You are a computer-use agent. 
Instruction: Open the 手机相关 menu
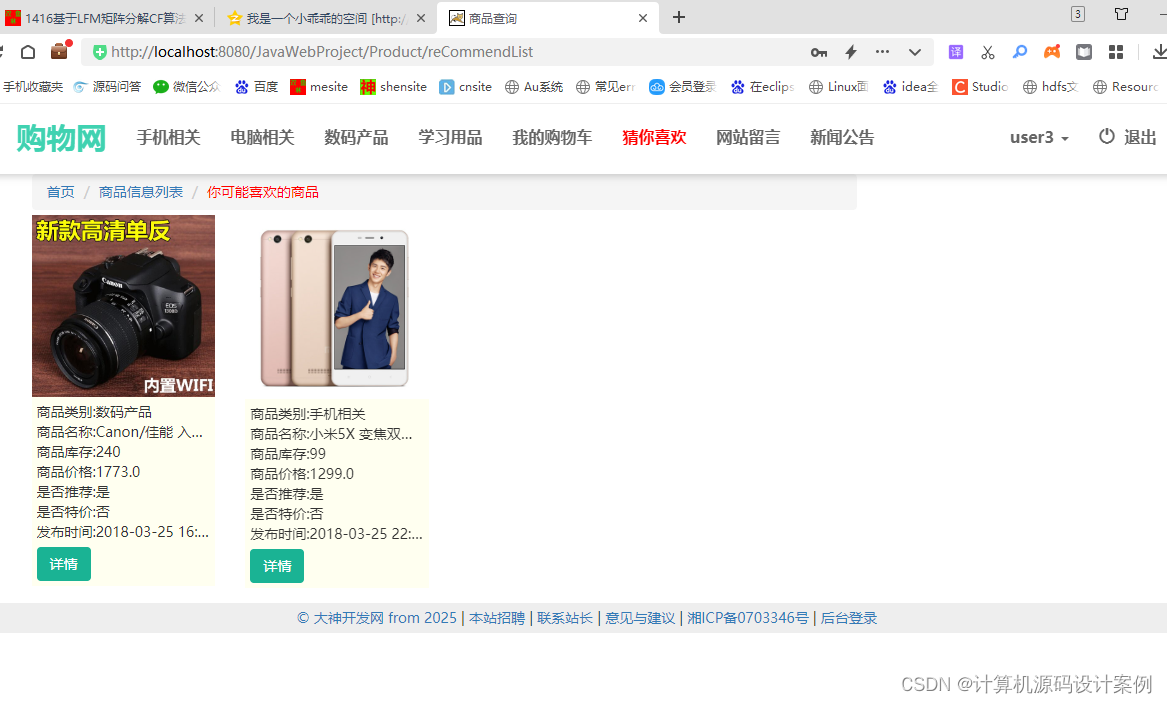pyautogui.click(x=168, y=138)
